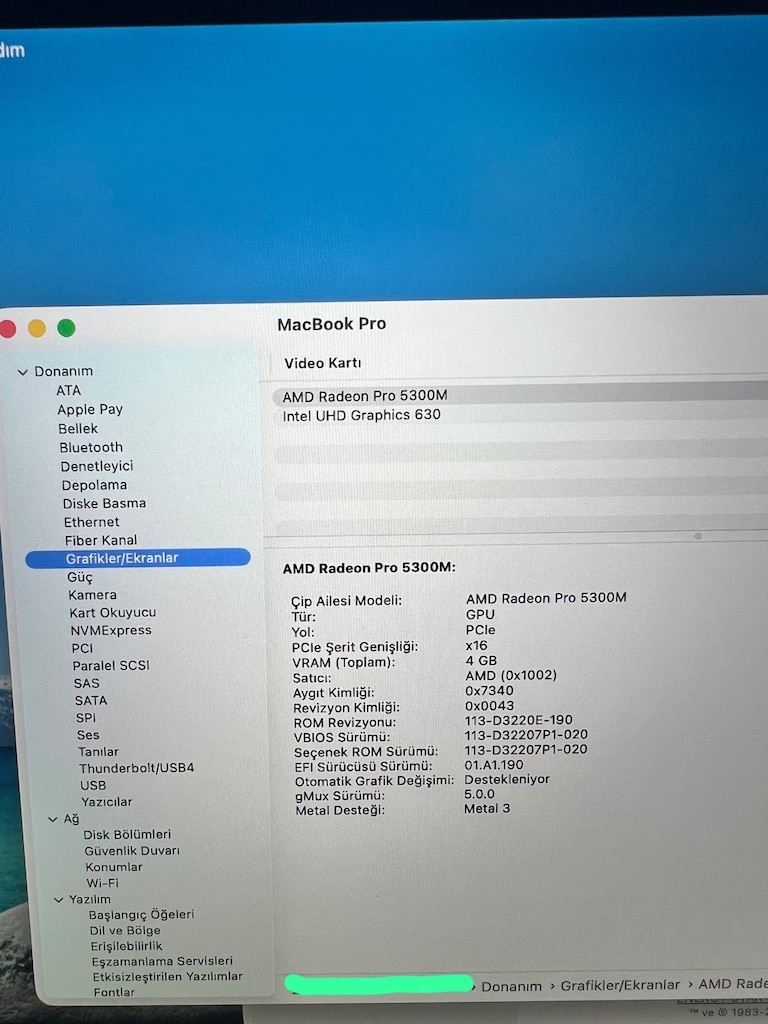The width and height of the screenshot is (768, 1024).
Task: Click the Video Kartı column header
Action: click(x=323, y=363)
